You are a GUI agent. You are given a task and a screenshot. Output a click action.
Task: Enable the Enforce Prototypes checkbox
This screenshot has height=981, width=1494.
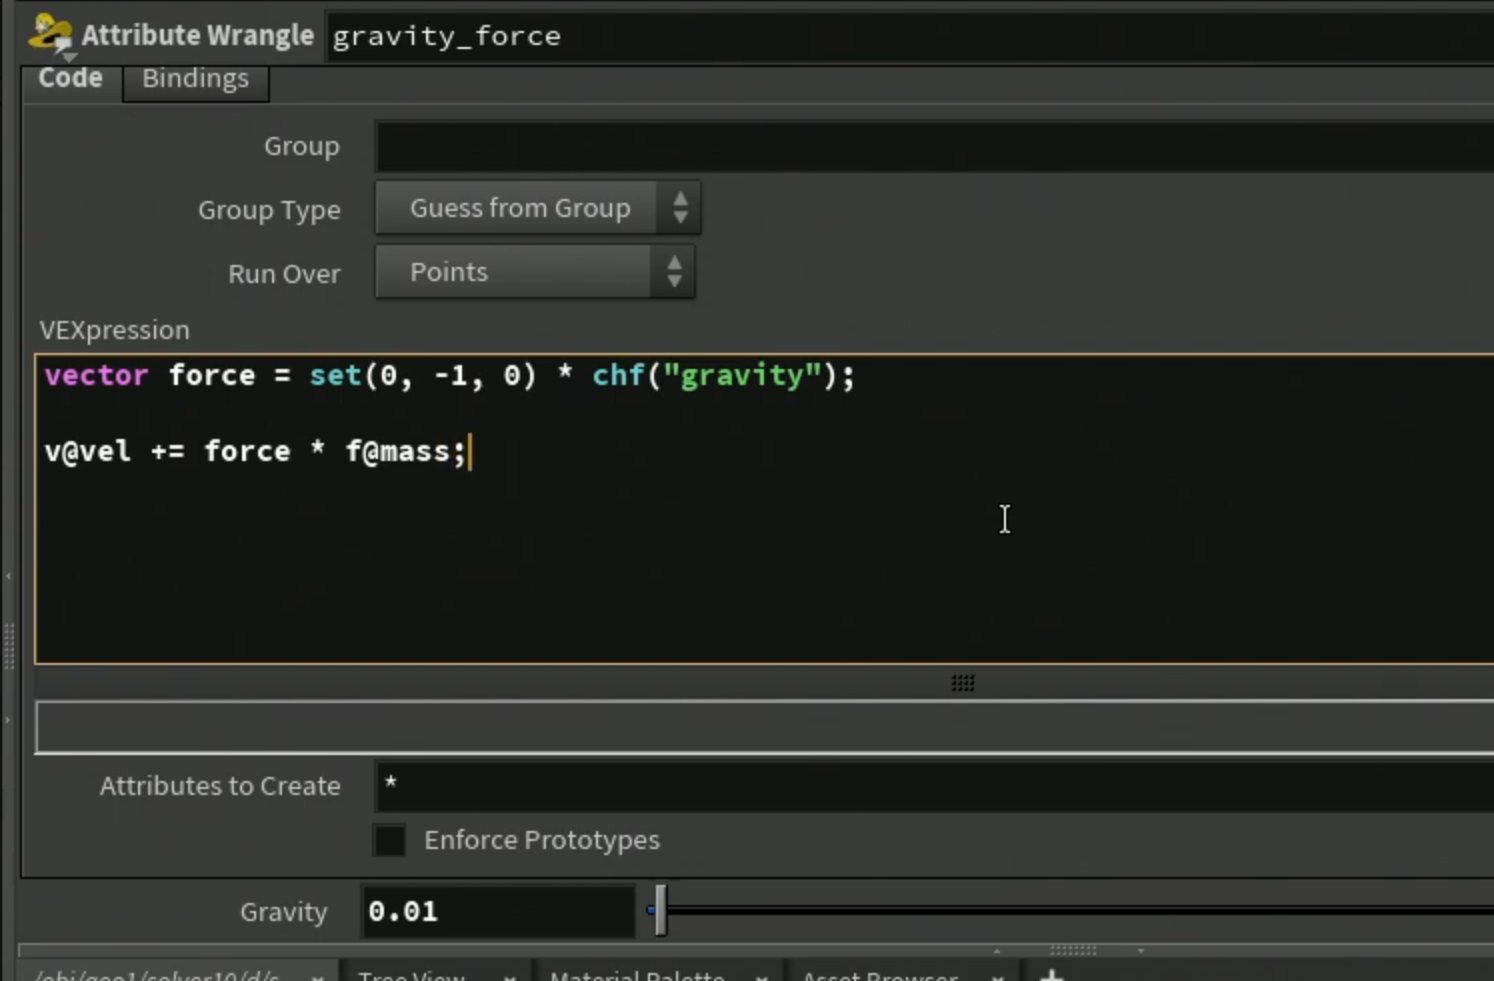(390, 840)
